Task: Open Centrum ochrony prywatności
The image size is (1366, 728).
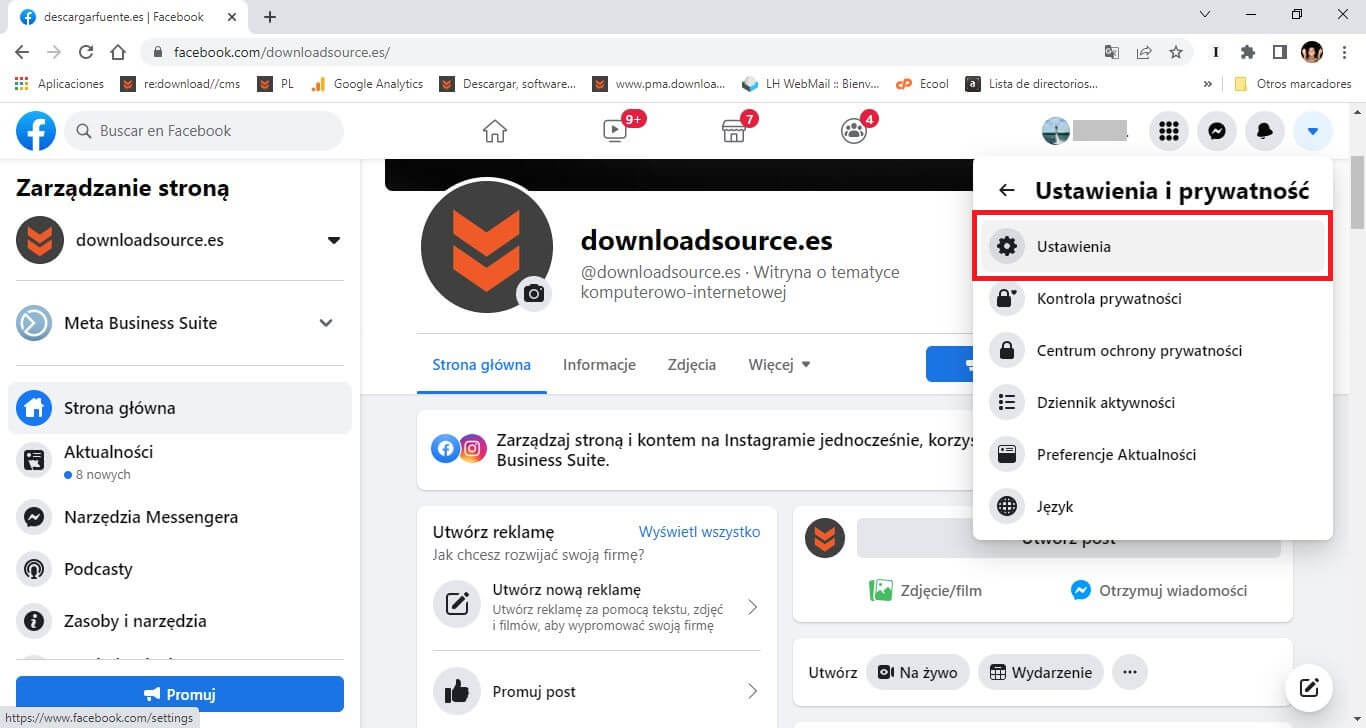Action: [x=1153, y=350]
